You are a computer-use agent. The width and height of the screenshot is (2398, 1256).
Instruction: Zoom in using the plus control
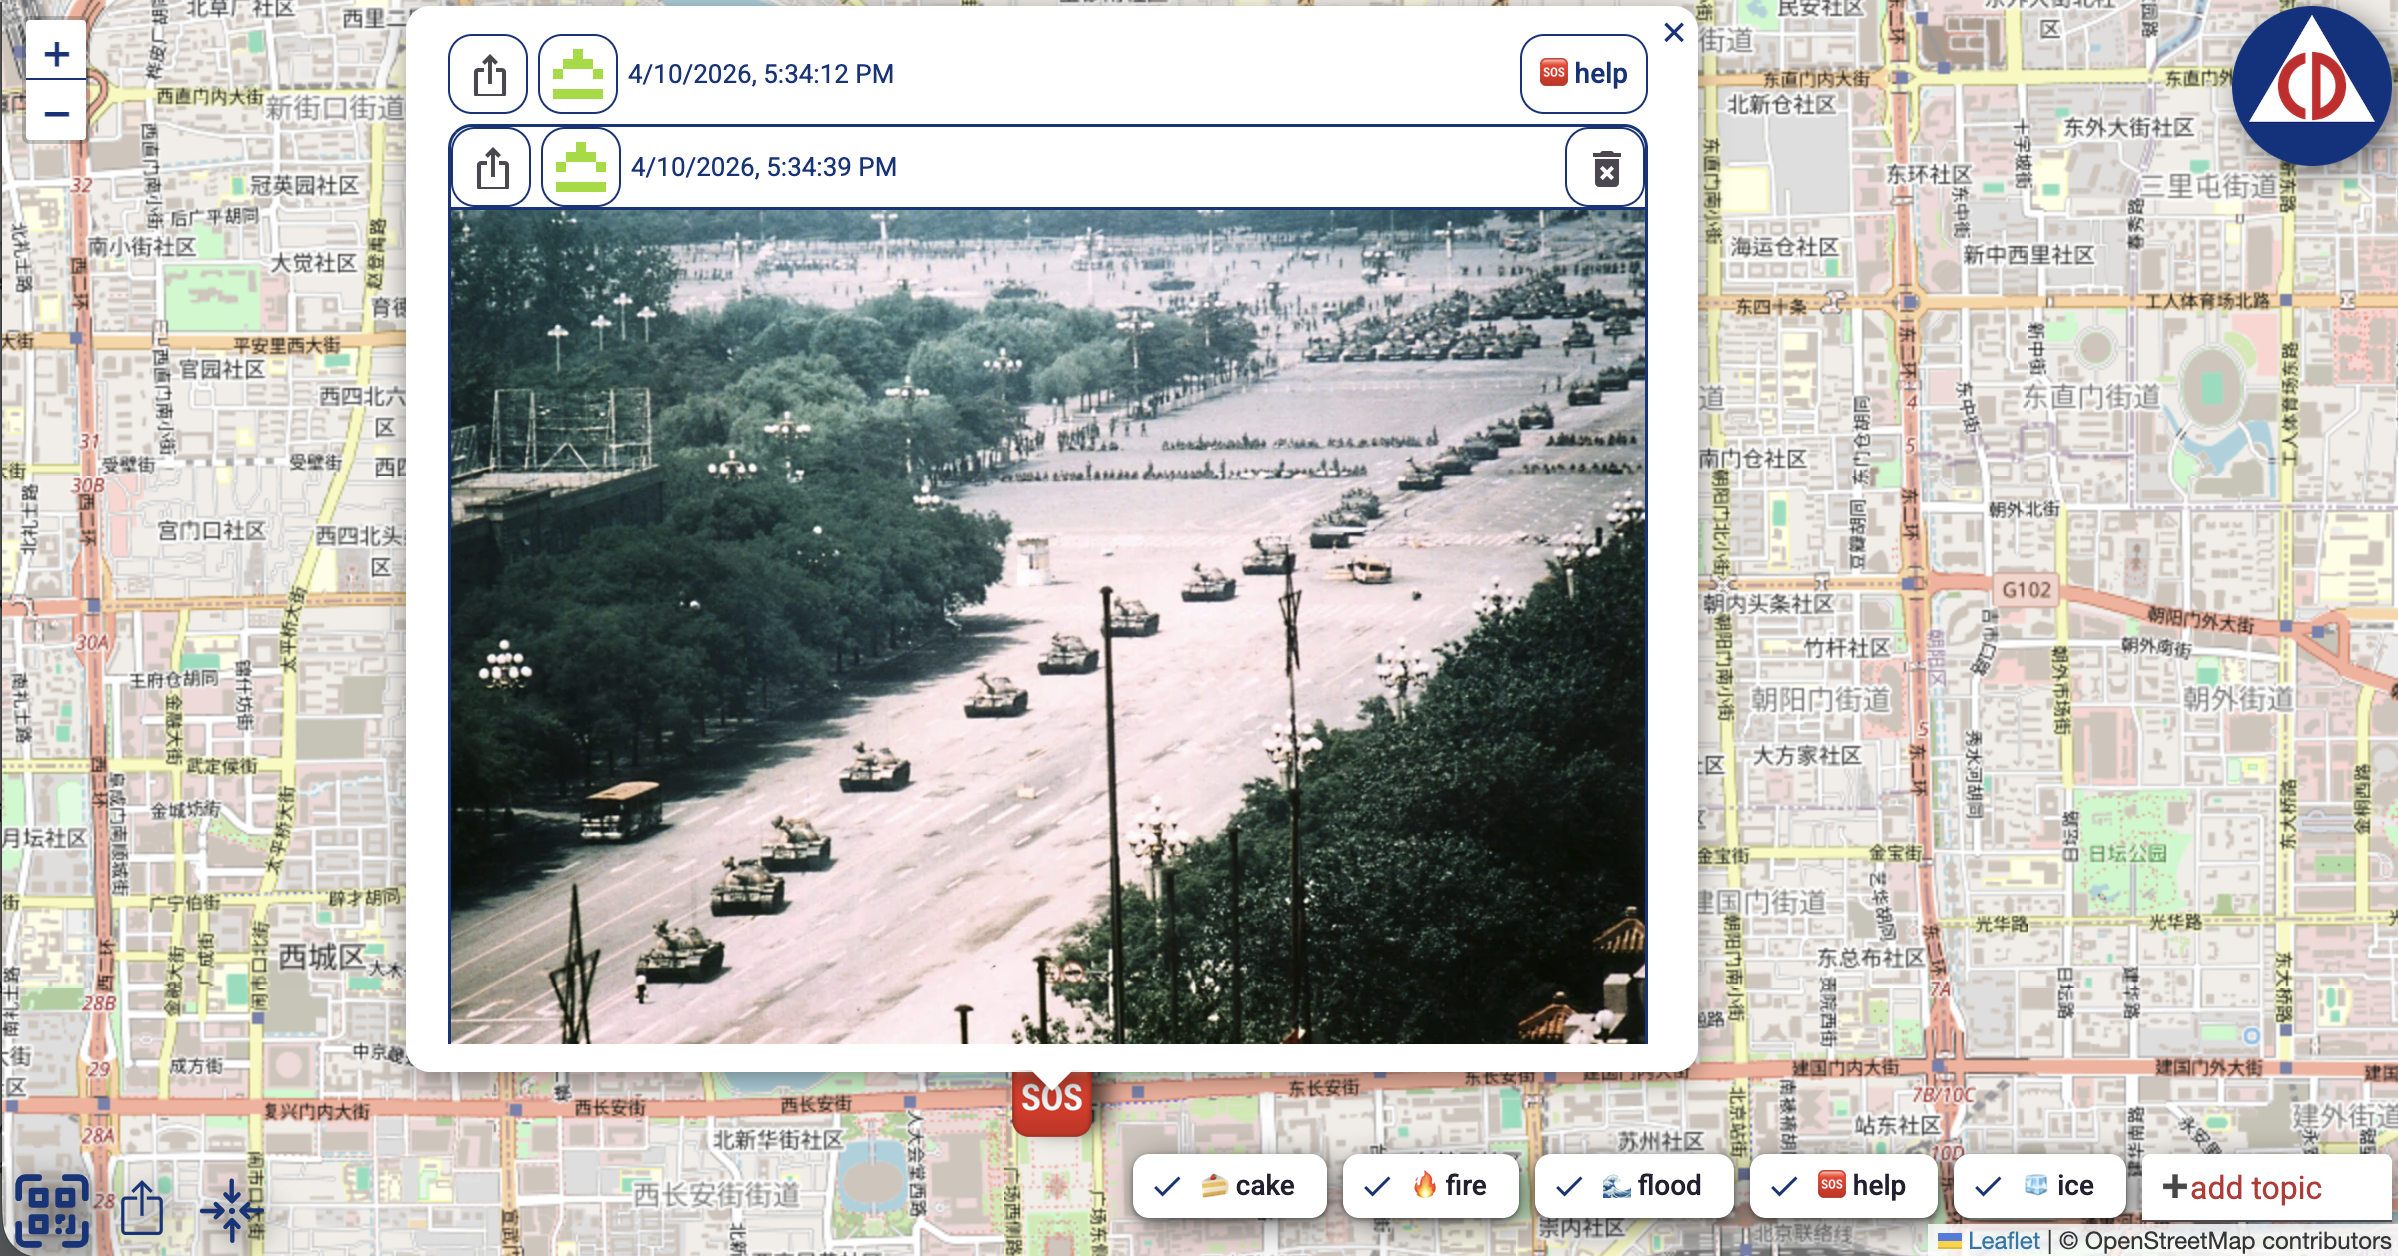click(x=56, y=53)
